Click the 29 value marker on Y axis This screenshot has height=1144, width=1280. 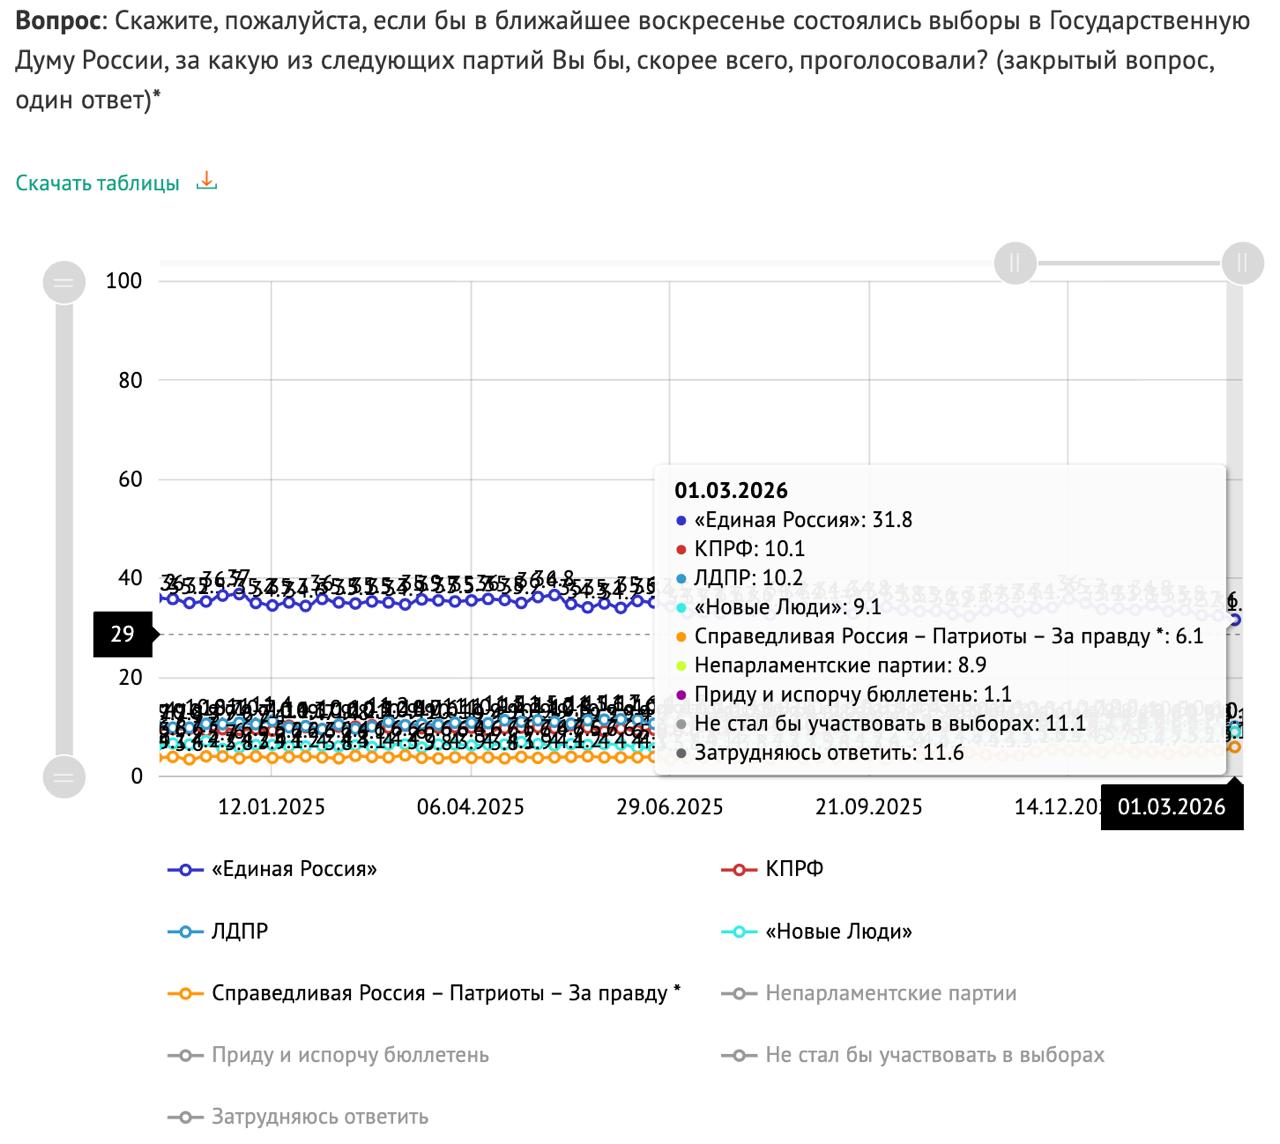[122, 634]
